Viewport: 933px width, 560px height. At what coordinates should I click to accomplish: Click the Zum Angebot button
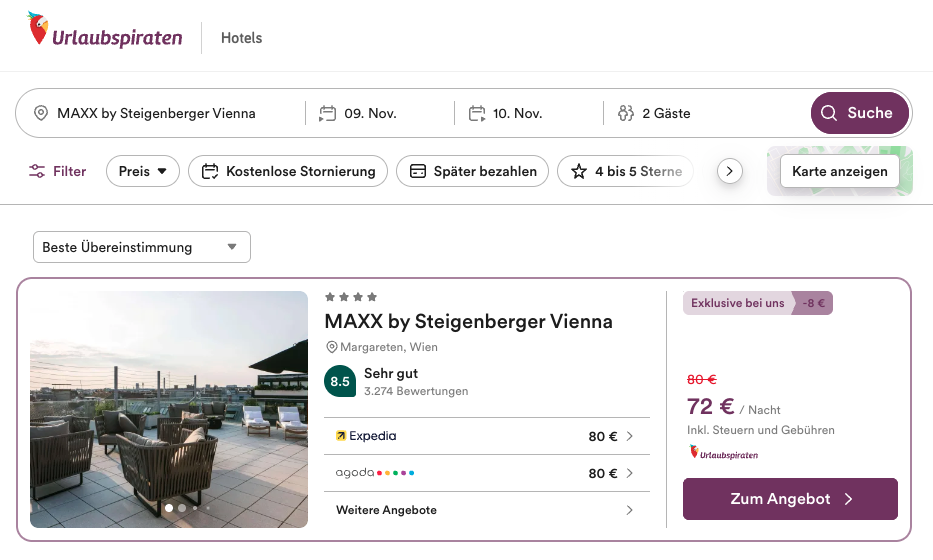pyautogui.click(x=790, y=499)
